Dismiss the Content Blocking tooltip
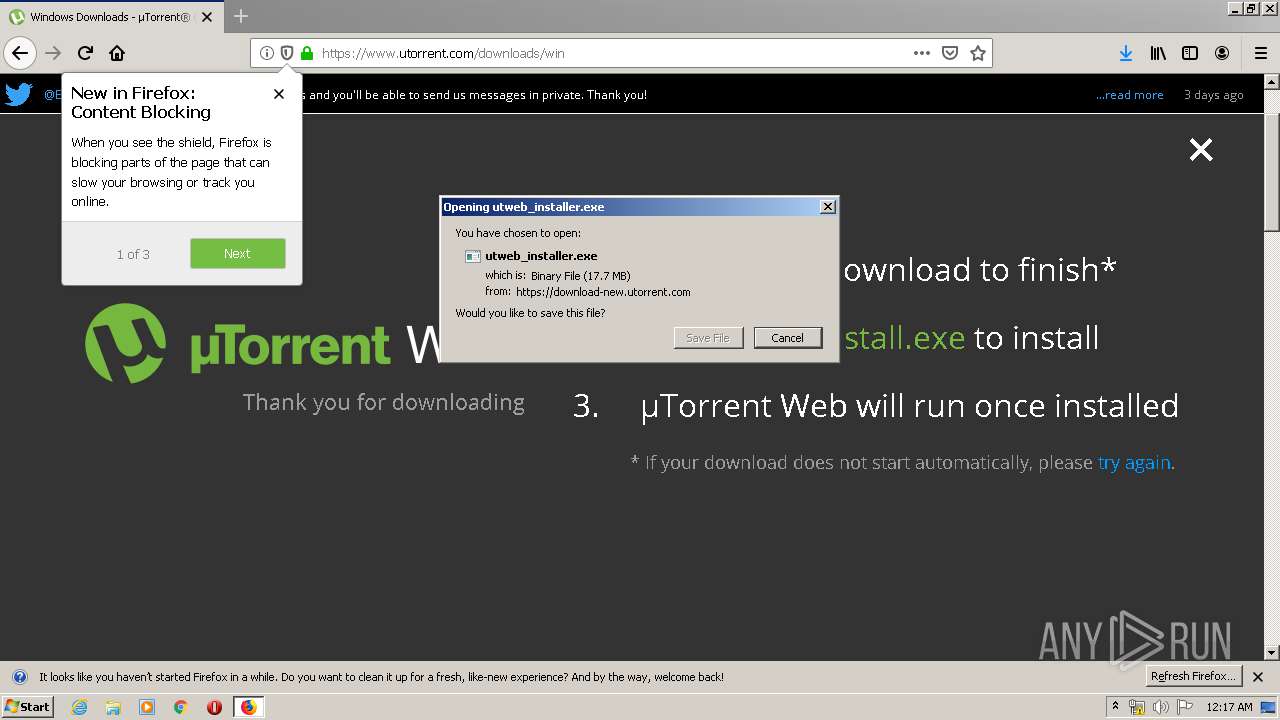Screen dimensions: 1280x720 coord(279,94)
